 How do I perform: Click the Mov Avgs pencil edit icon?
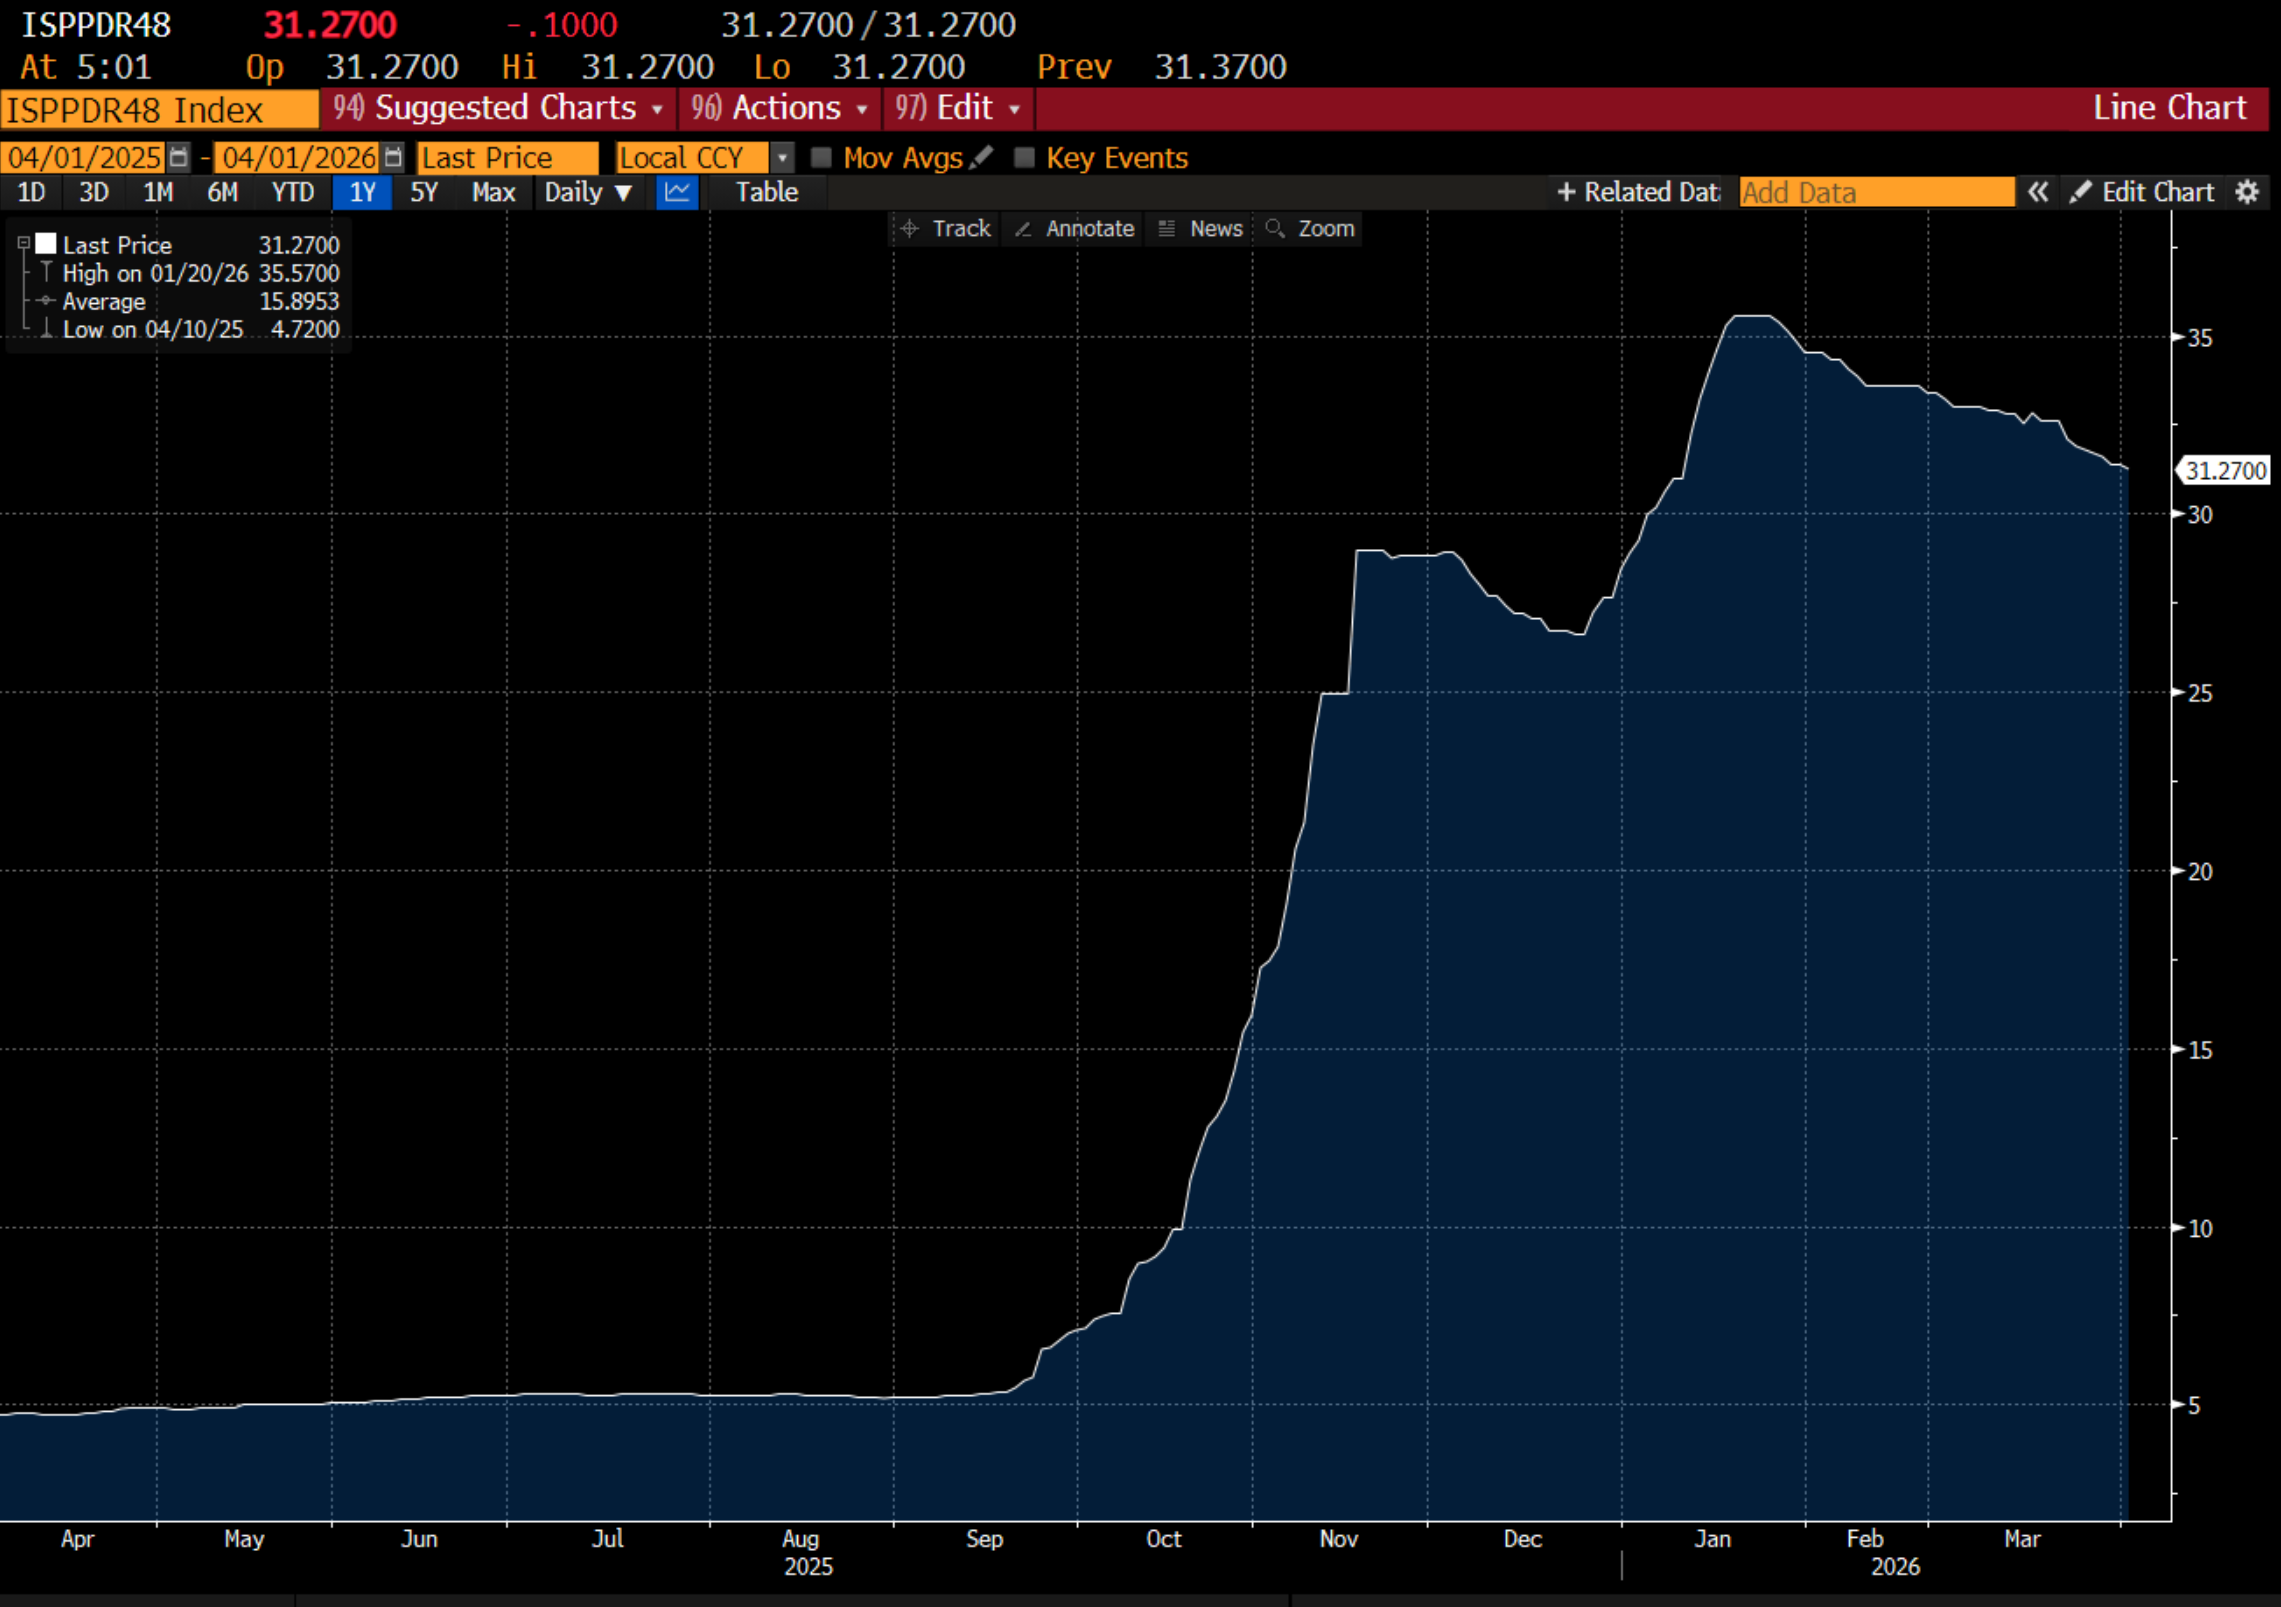[x=982, y=157]
